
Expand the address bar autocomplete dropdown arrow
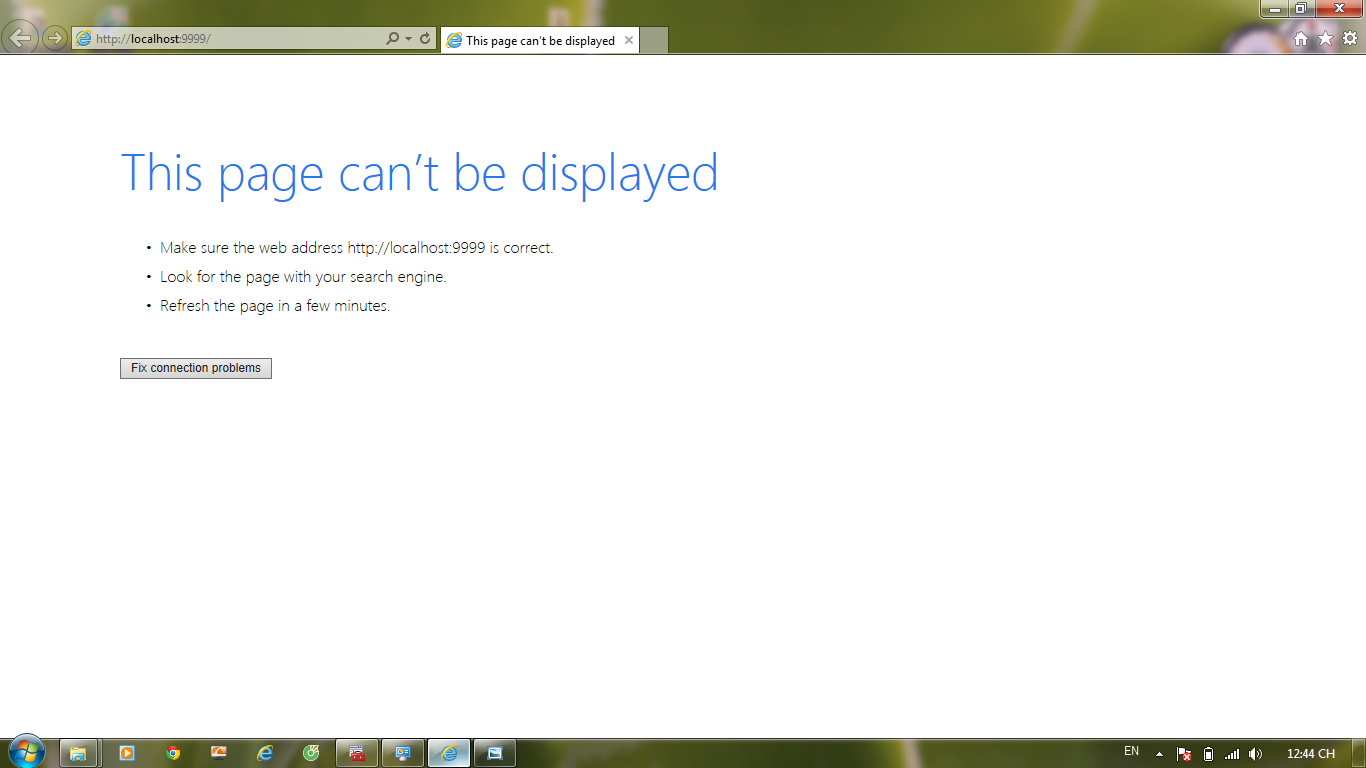point(408,39)
